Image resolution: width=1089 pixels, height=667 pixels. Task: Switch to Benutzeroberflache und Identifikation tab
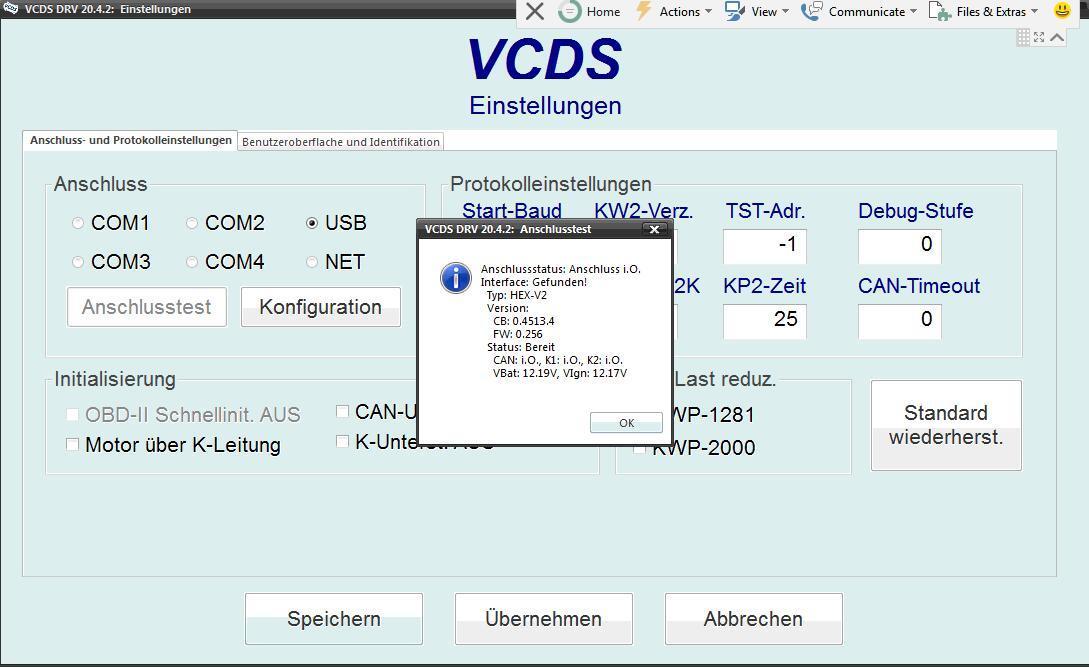[340, 141]
